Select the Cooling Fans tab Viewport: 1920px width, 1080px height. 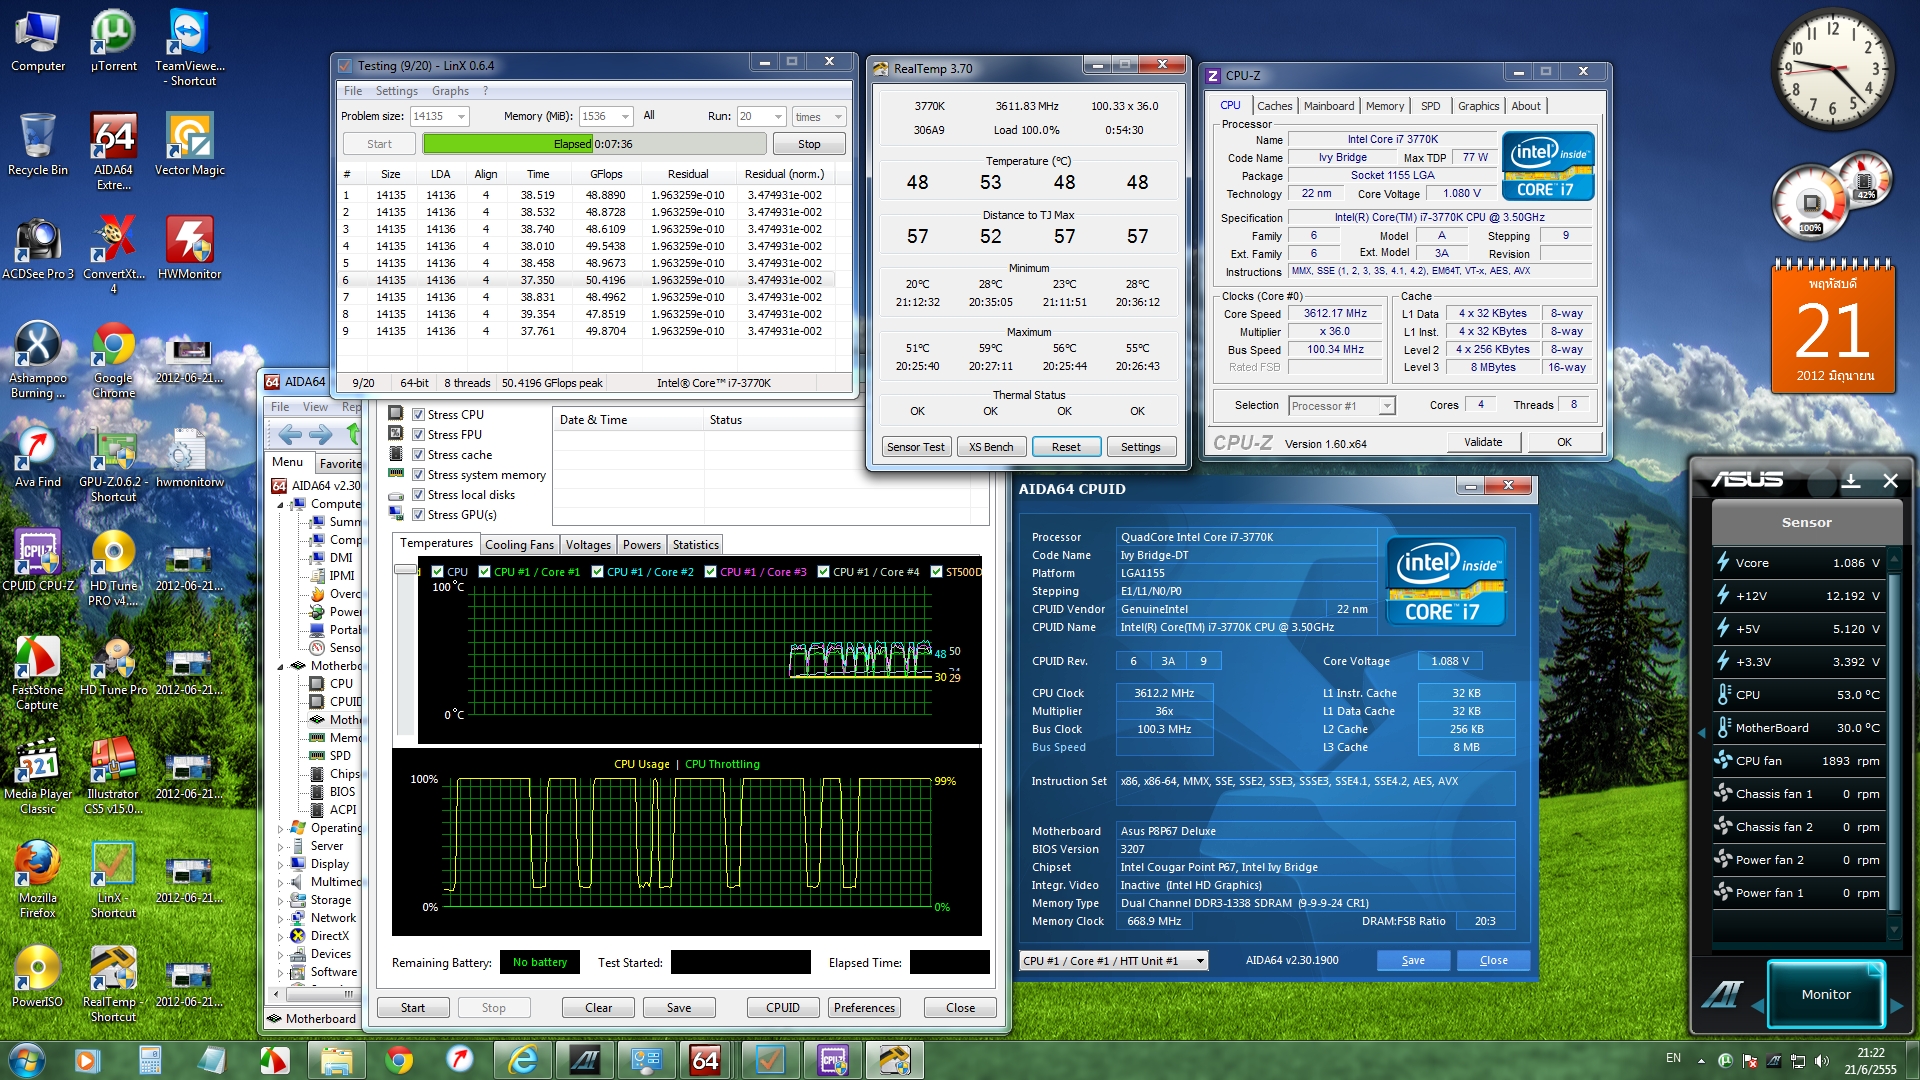point(519,545)
